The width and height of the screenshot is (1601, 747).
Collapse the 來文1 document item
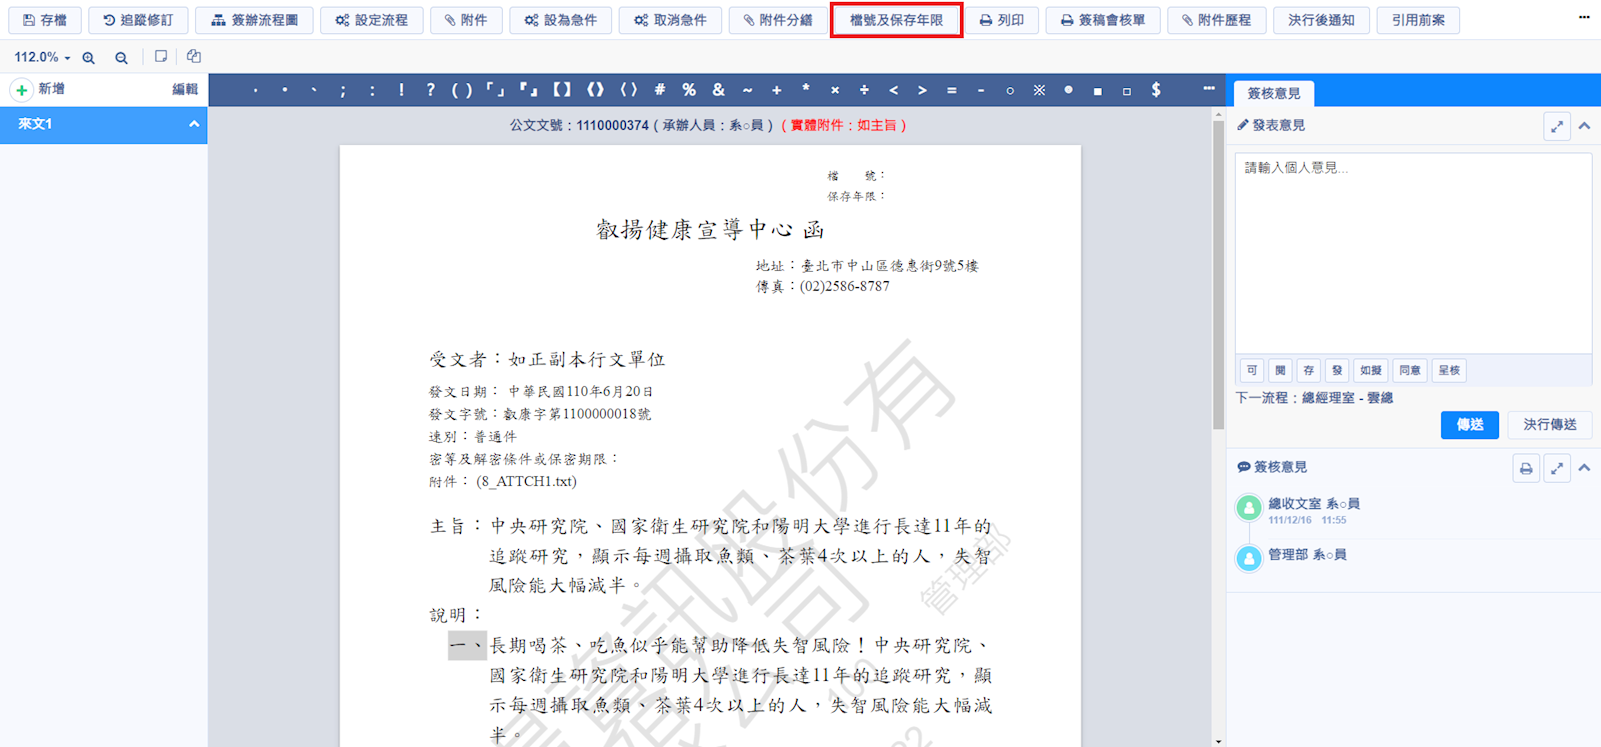194,125
